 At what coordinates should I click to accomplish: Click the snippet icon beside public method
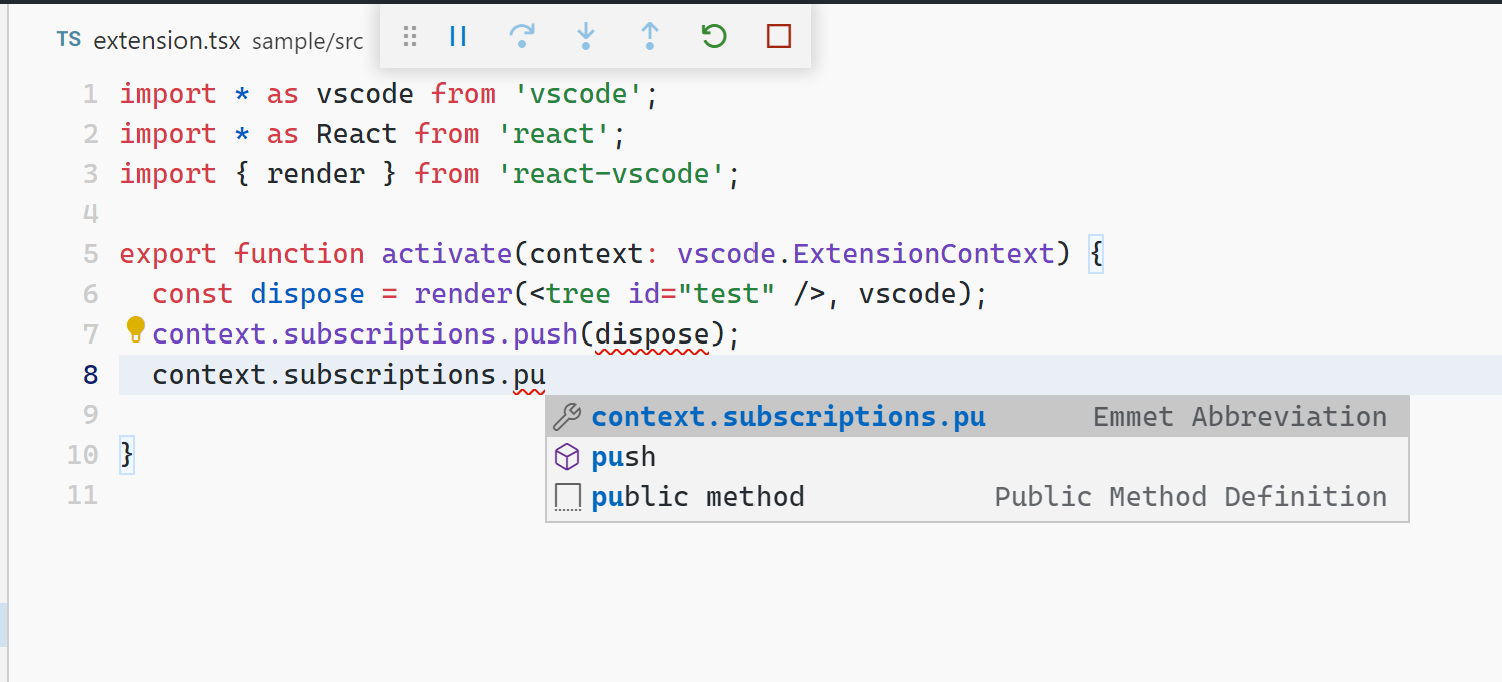coord(567,497)
